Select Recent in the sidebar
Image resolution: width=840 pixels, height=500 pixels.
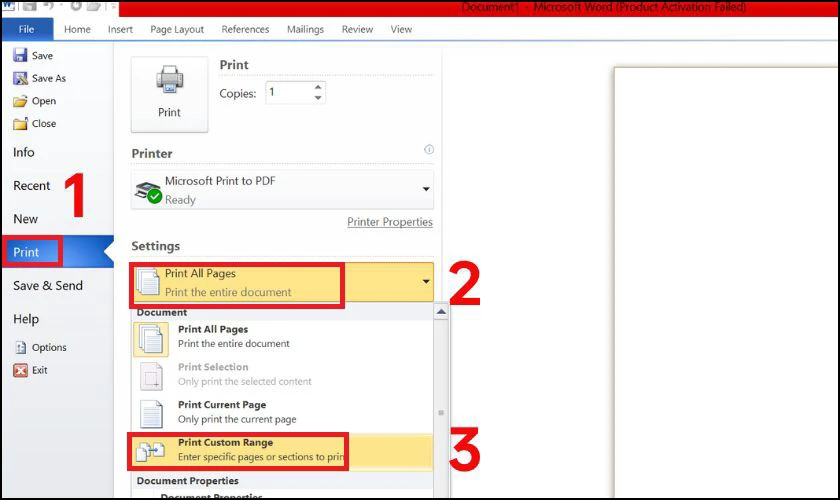pos(32,185)
